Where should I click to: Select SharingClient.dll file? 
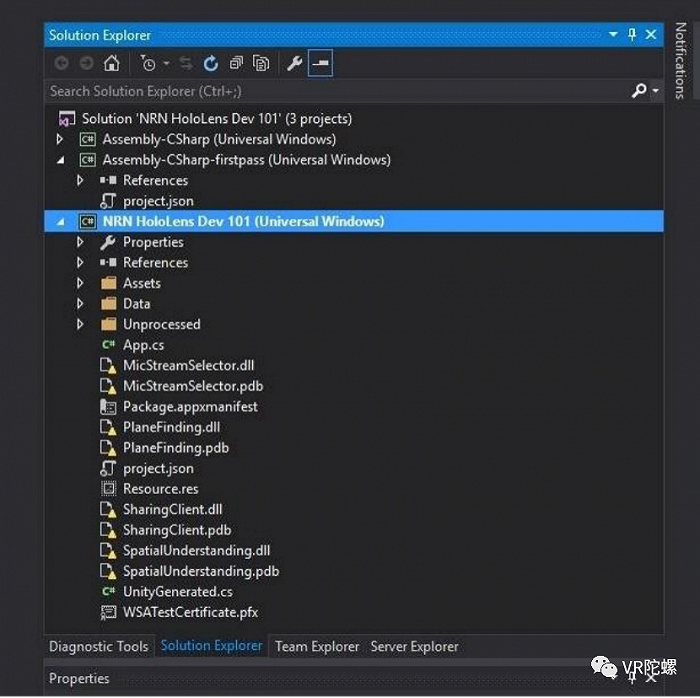click(172, 510)
